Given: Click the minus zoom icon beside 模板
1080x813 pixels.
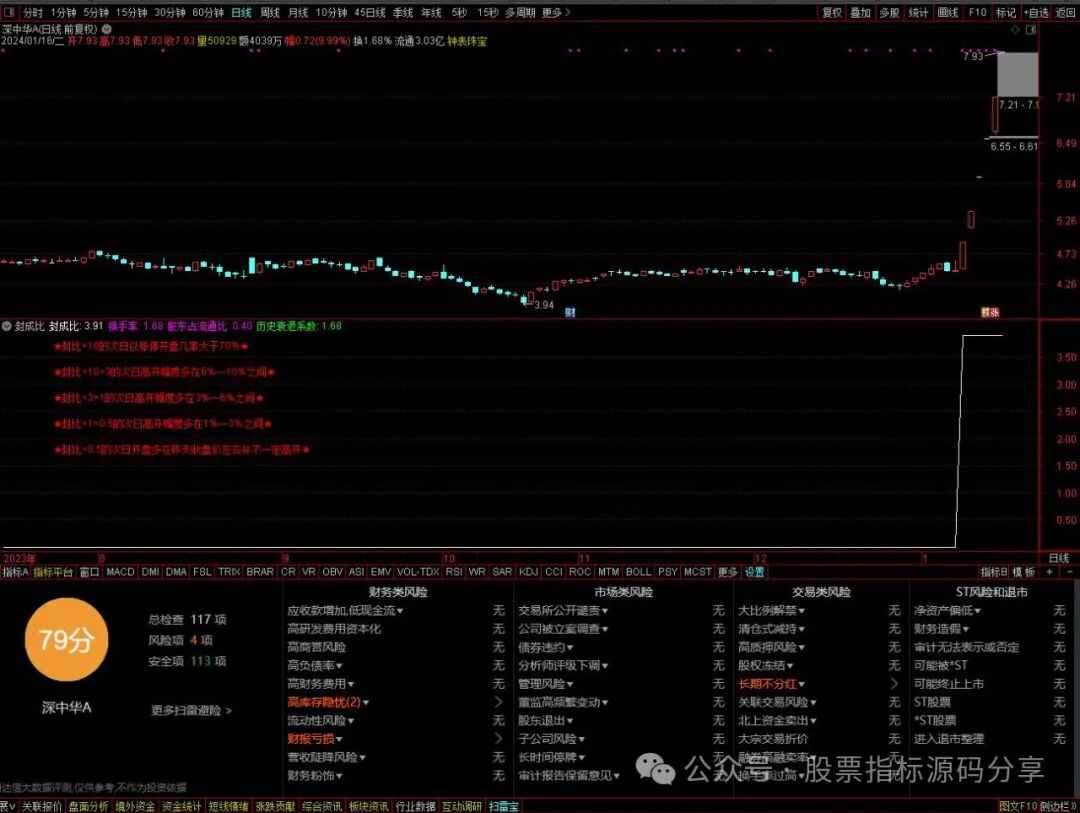Looking at the screenshot, I should [1070, 572].
